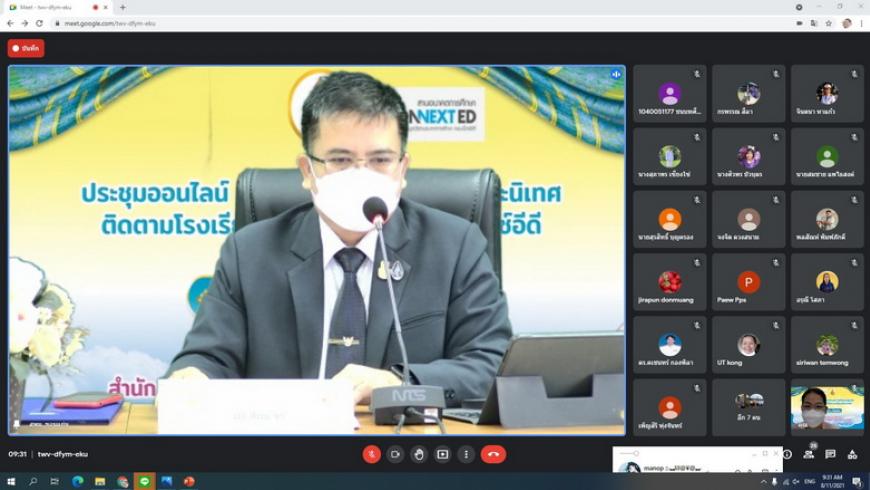Unmute the microphone in Meet controls
Viewport: 870px width, 490px height.
click(x=371, y=454)
